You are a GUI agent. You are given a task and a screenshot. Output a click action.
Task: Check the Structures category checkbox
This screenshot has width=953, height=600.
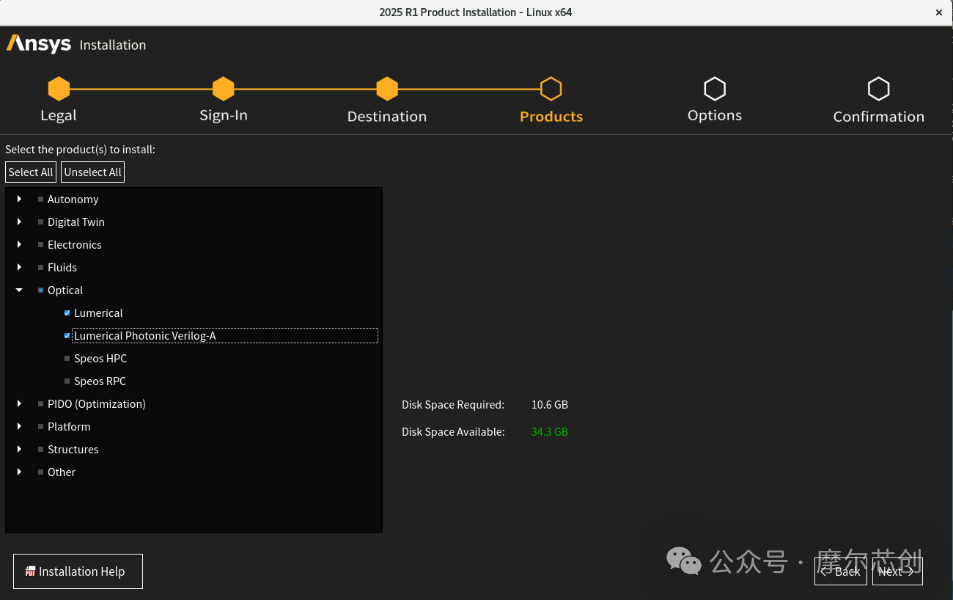[x=41, y=449]
